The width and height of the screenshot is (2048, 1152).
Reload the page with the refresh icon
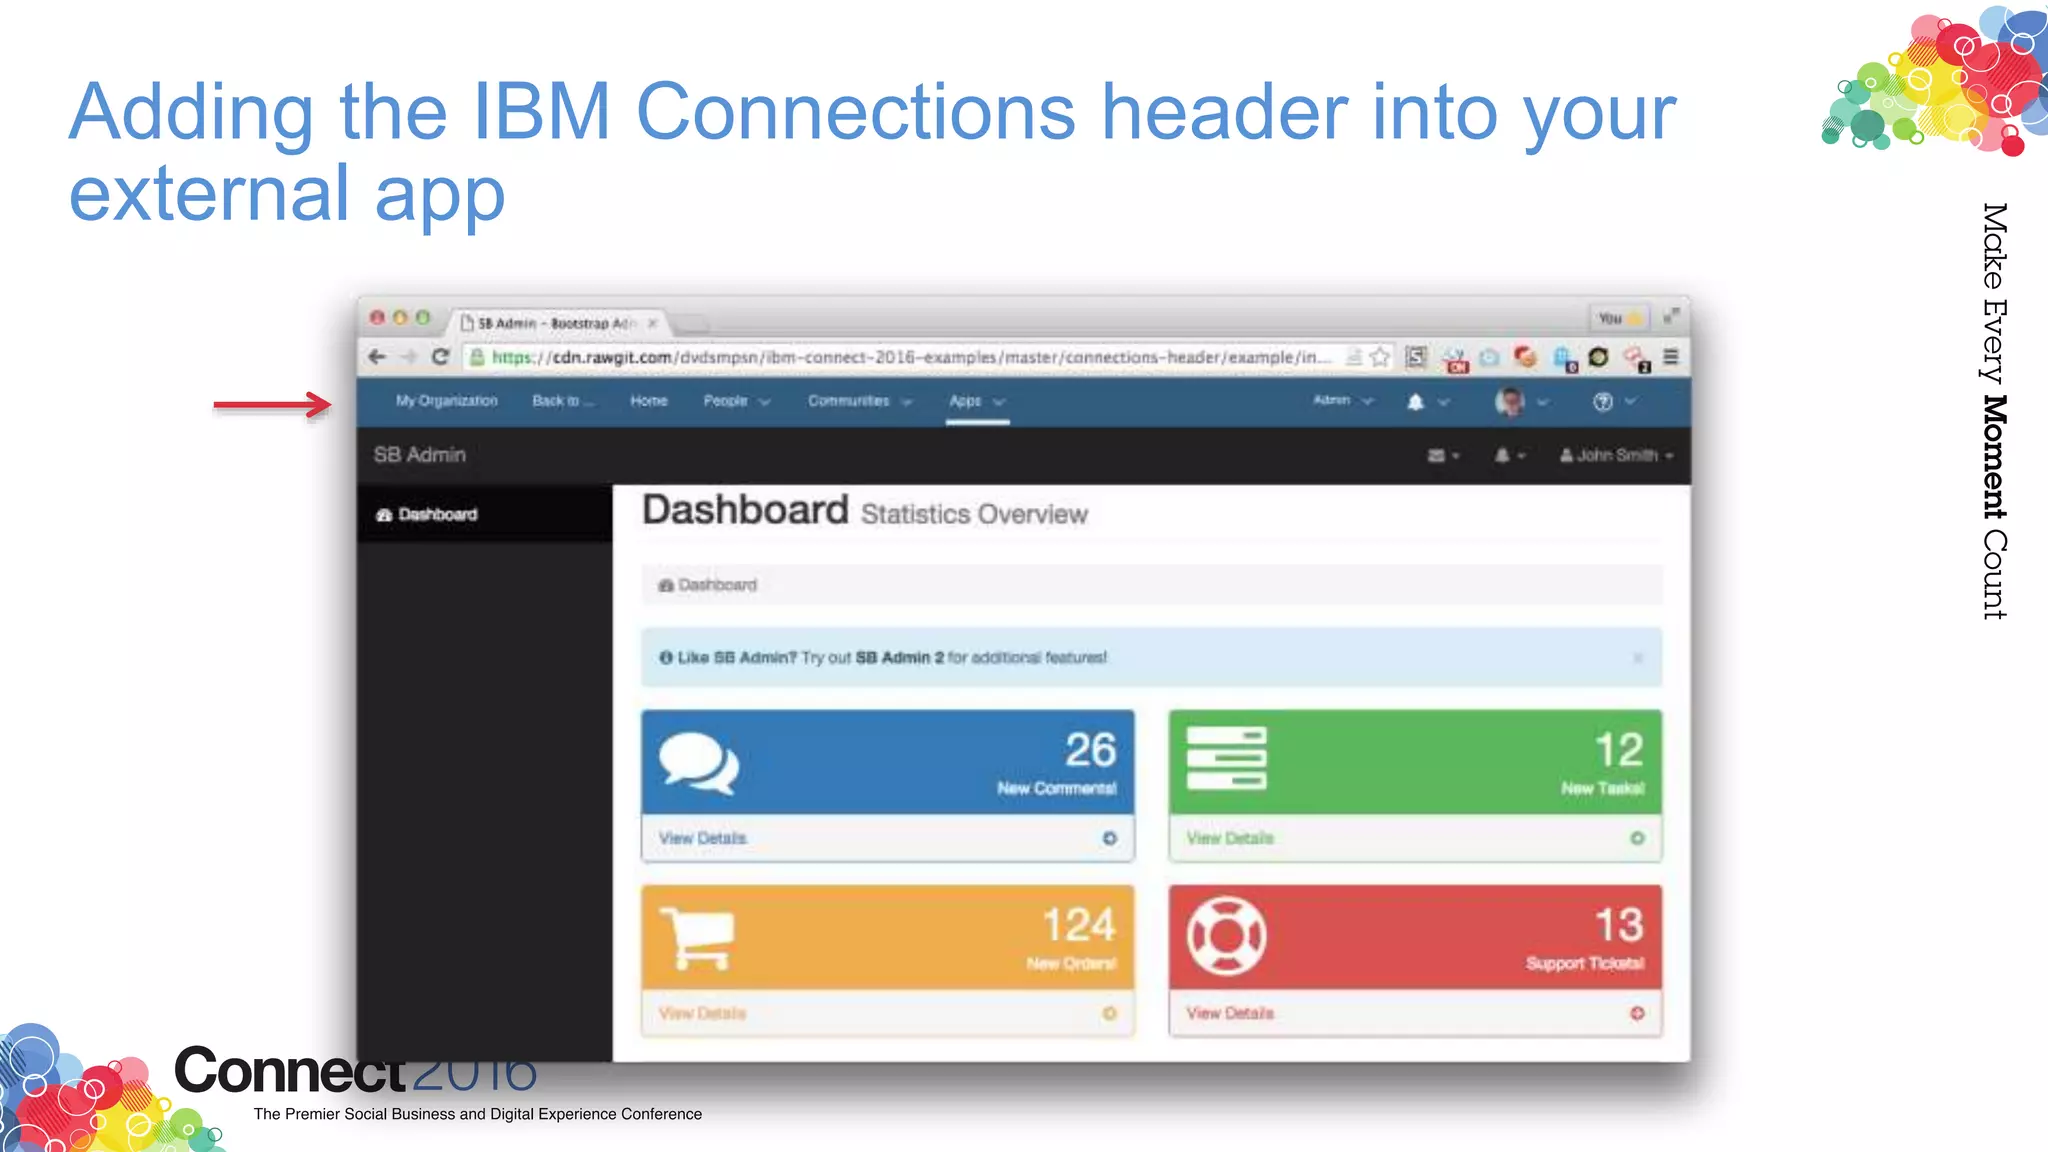[x=440, y=357]
